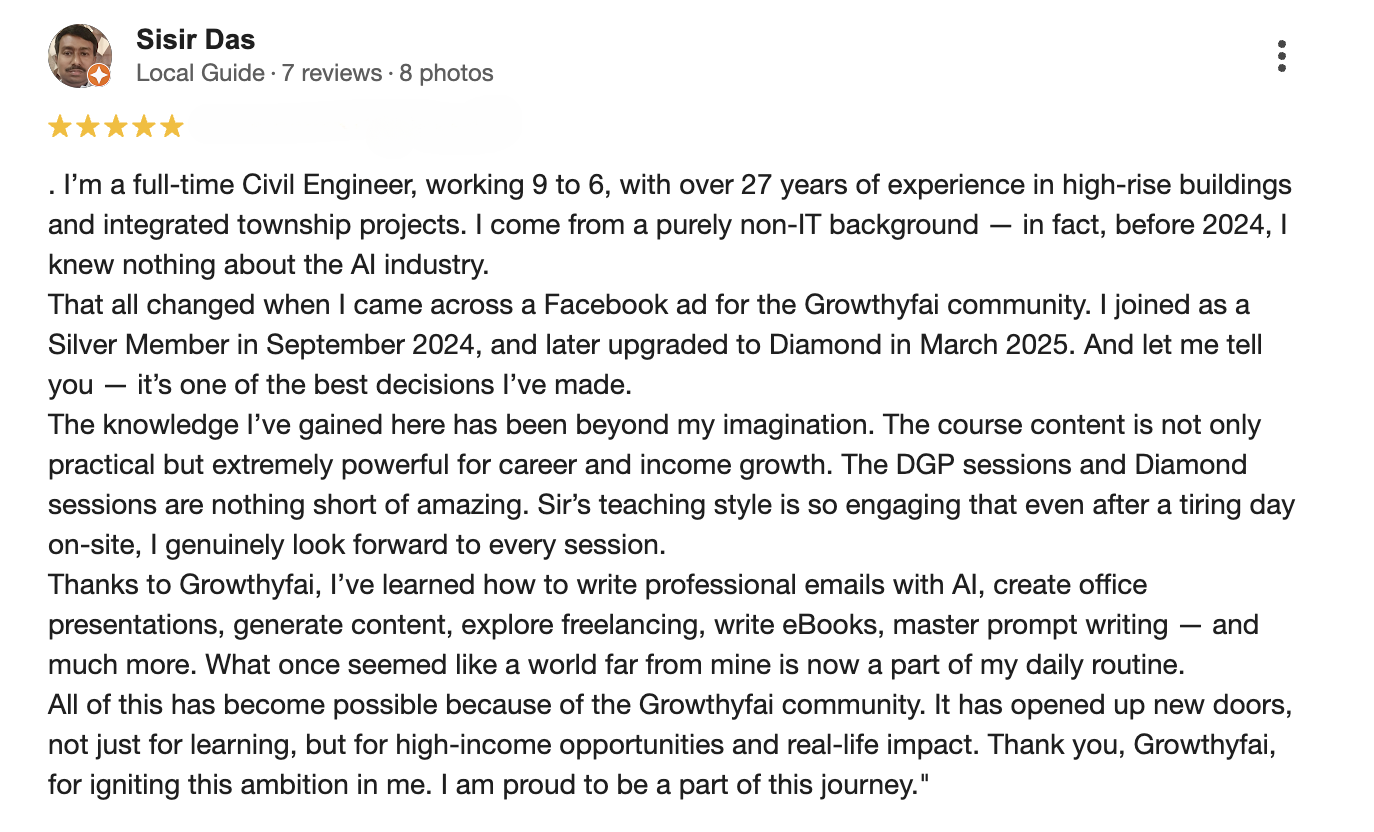
Task: Click the line starting "All of this has become"
Action: click(x=670, y=705)
